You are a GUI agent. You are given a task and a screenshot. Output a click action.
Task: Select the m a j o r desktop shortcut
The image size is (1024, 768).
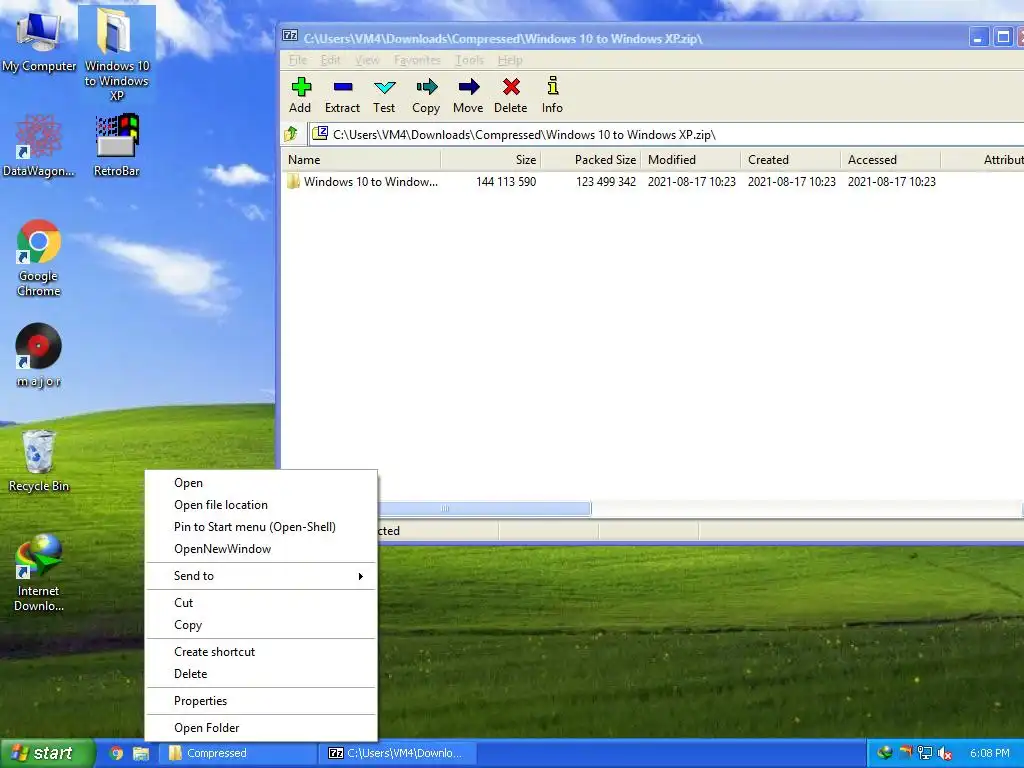click(39, 355)
